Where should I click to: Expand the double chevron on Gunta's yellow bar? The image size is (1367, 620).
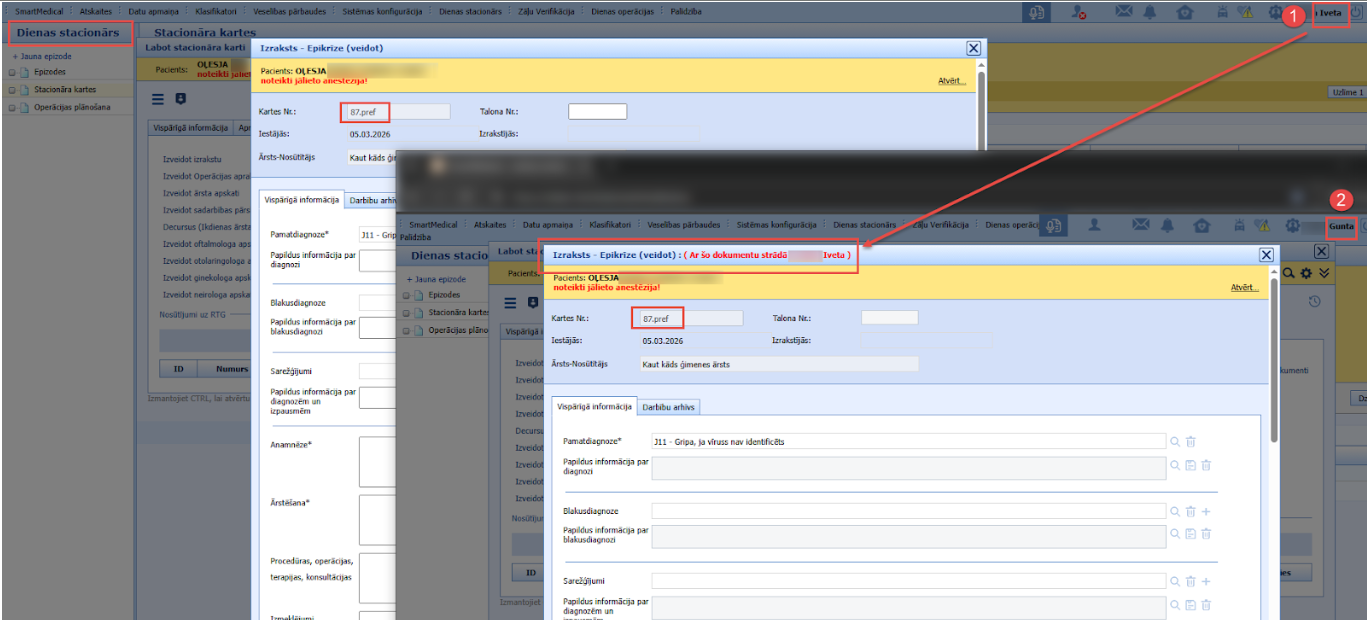pyautogui.click(x=1324, y=273)
